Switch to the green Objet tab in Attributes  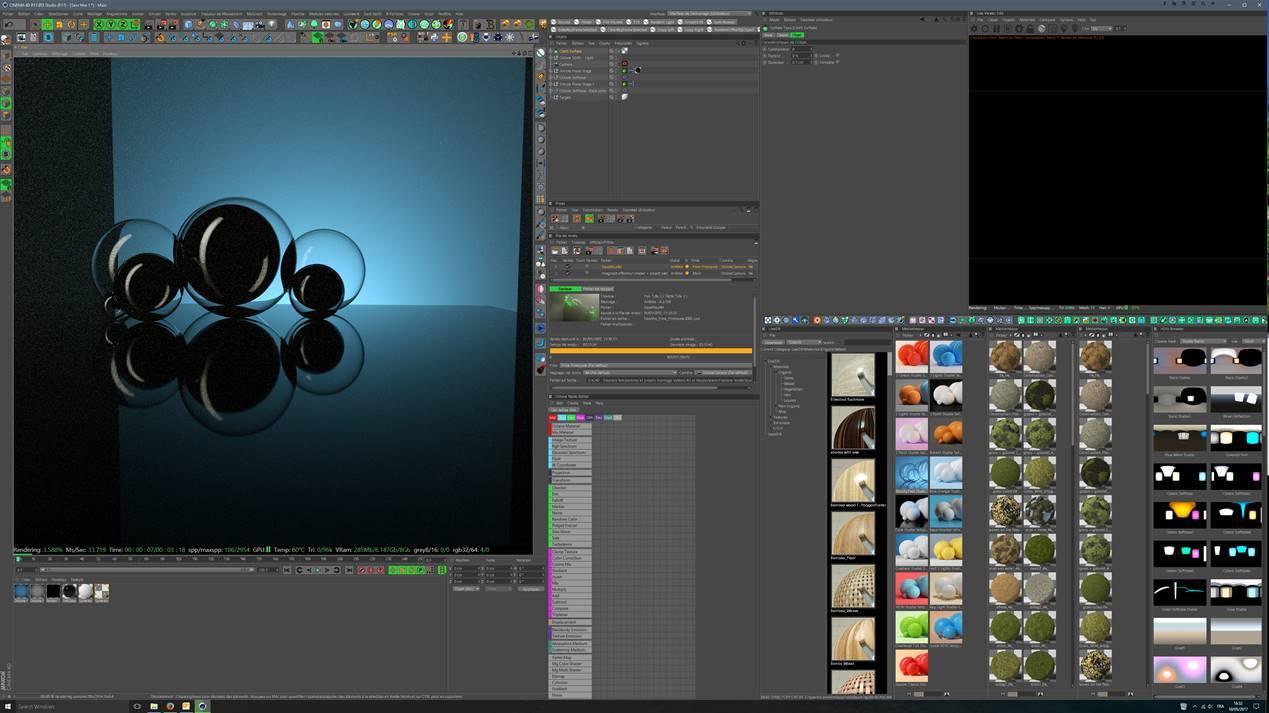[x=797, y=35]
